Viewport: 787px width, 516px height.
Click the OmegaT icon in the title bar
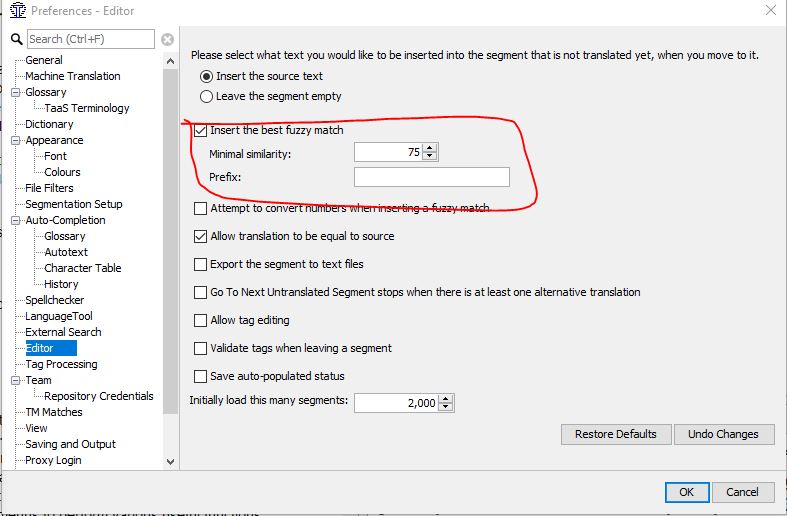pos(18,10)
